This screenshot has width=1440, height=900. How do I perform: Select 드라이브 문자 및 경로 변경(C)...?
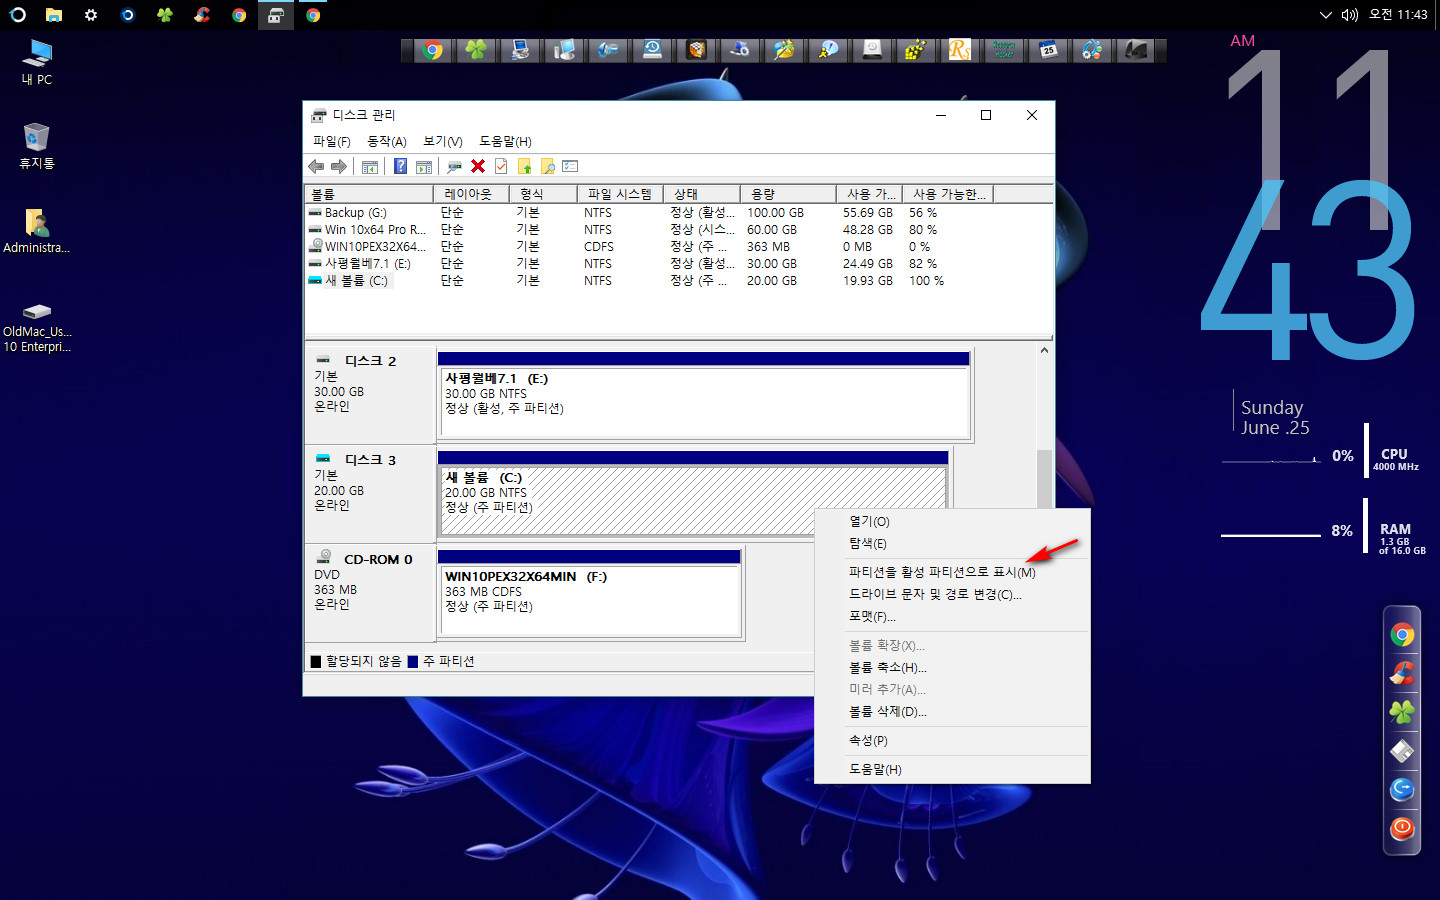952,594
